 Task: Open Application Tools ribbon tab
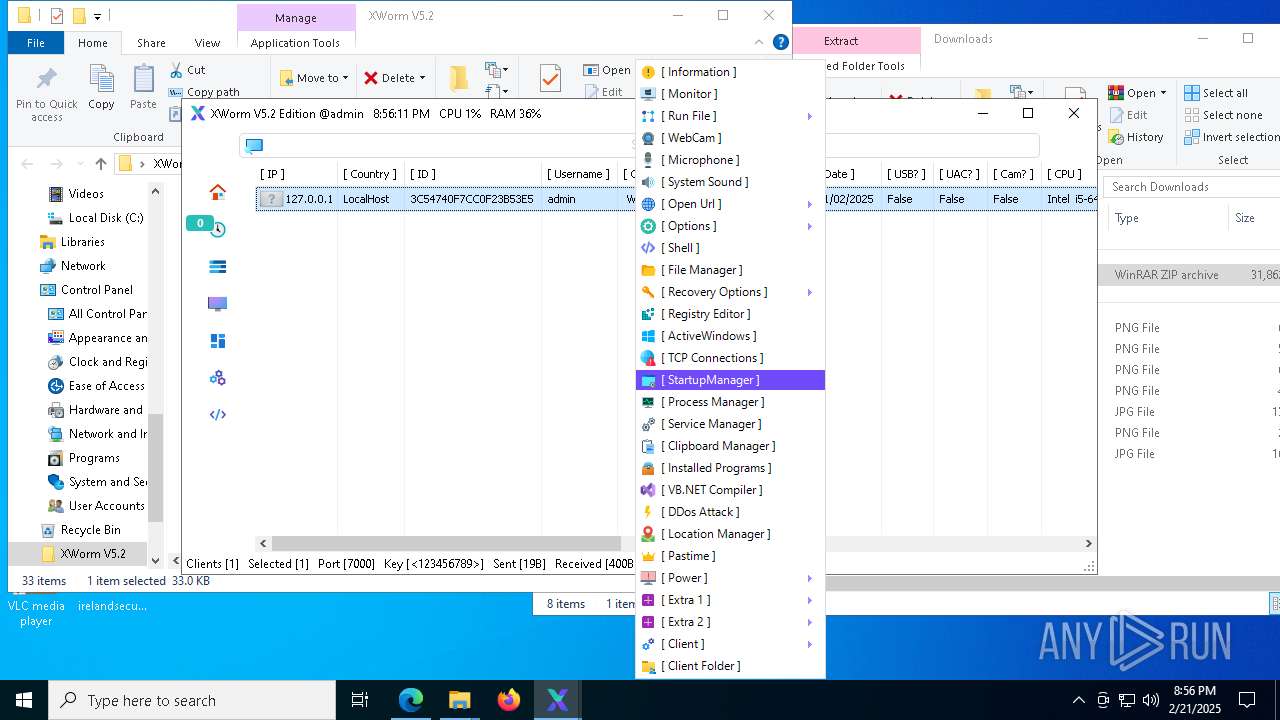pos(295,43)
